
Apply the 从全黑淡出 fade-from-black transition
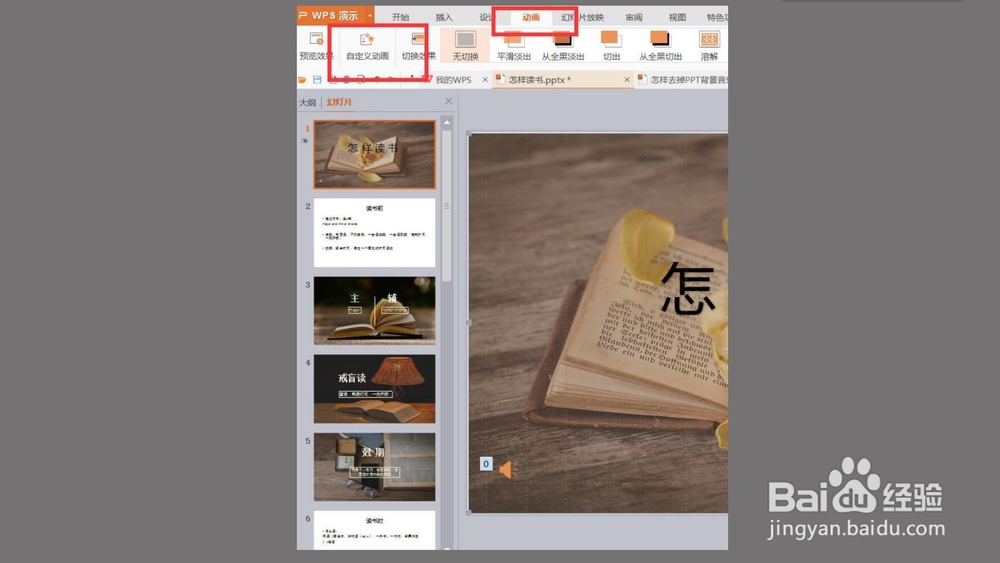click(x=562, y=45)
